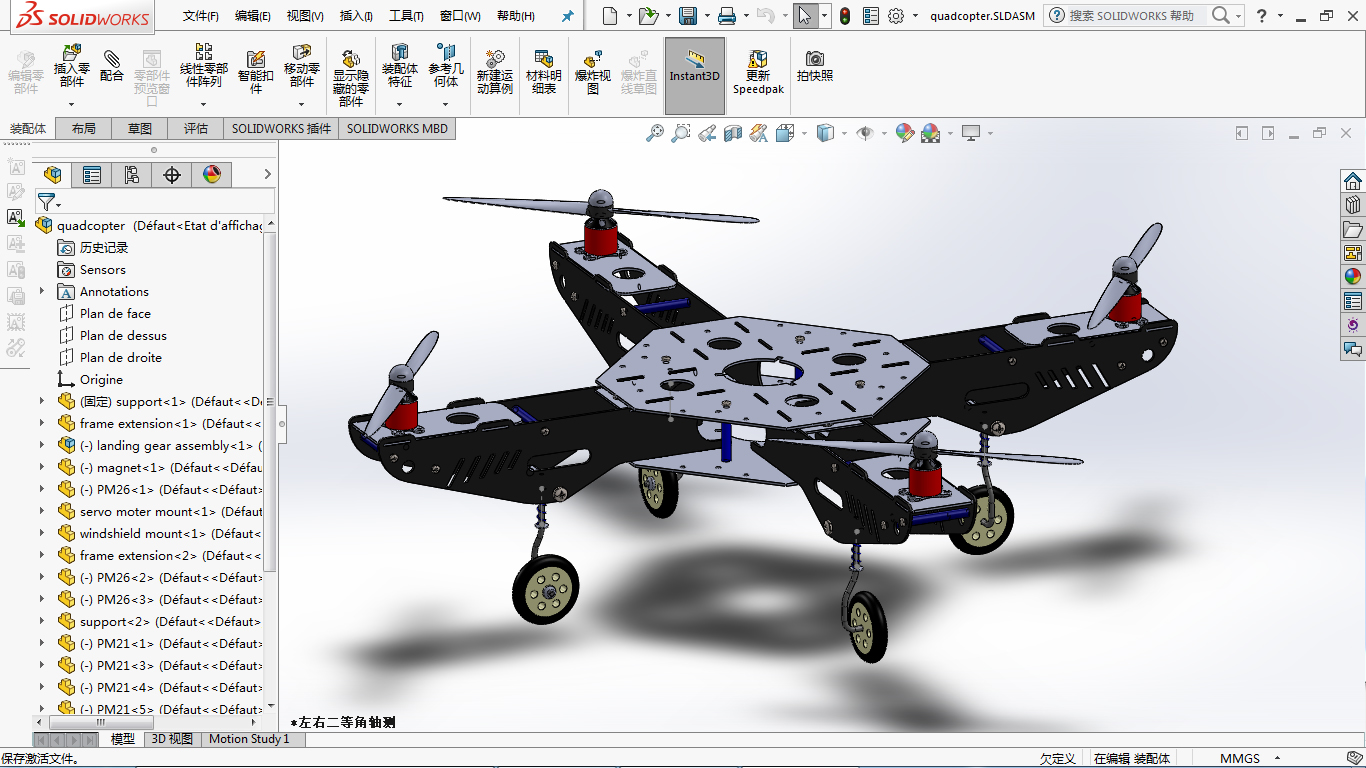Switch to the 评估 tab

click(x=196, y=128)
